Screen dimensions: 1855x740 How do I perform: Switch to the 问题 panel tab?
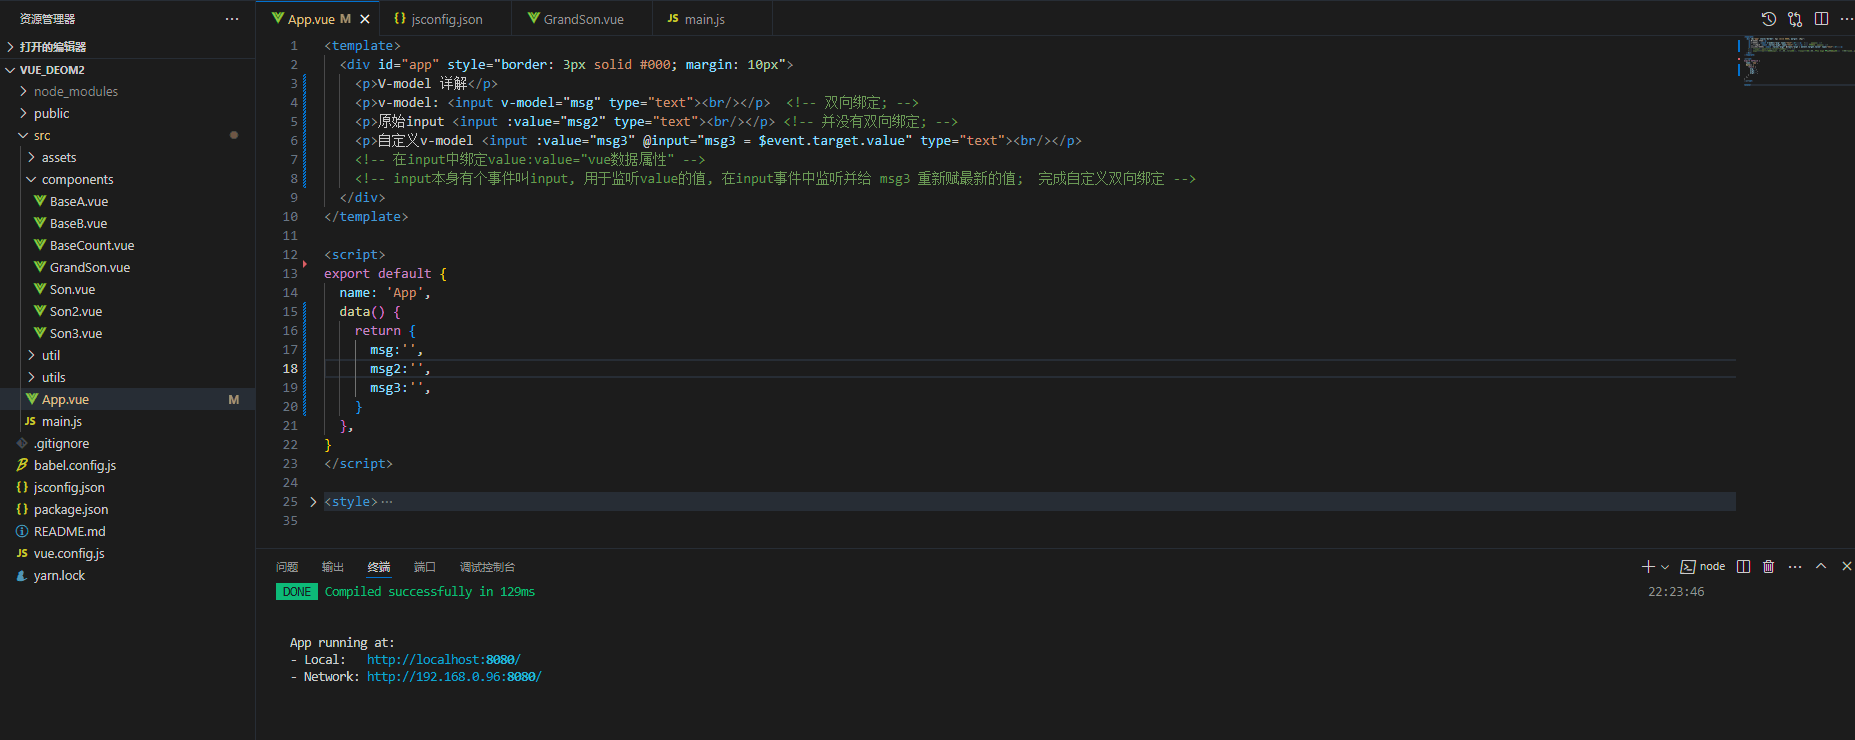coord(287,567)
